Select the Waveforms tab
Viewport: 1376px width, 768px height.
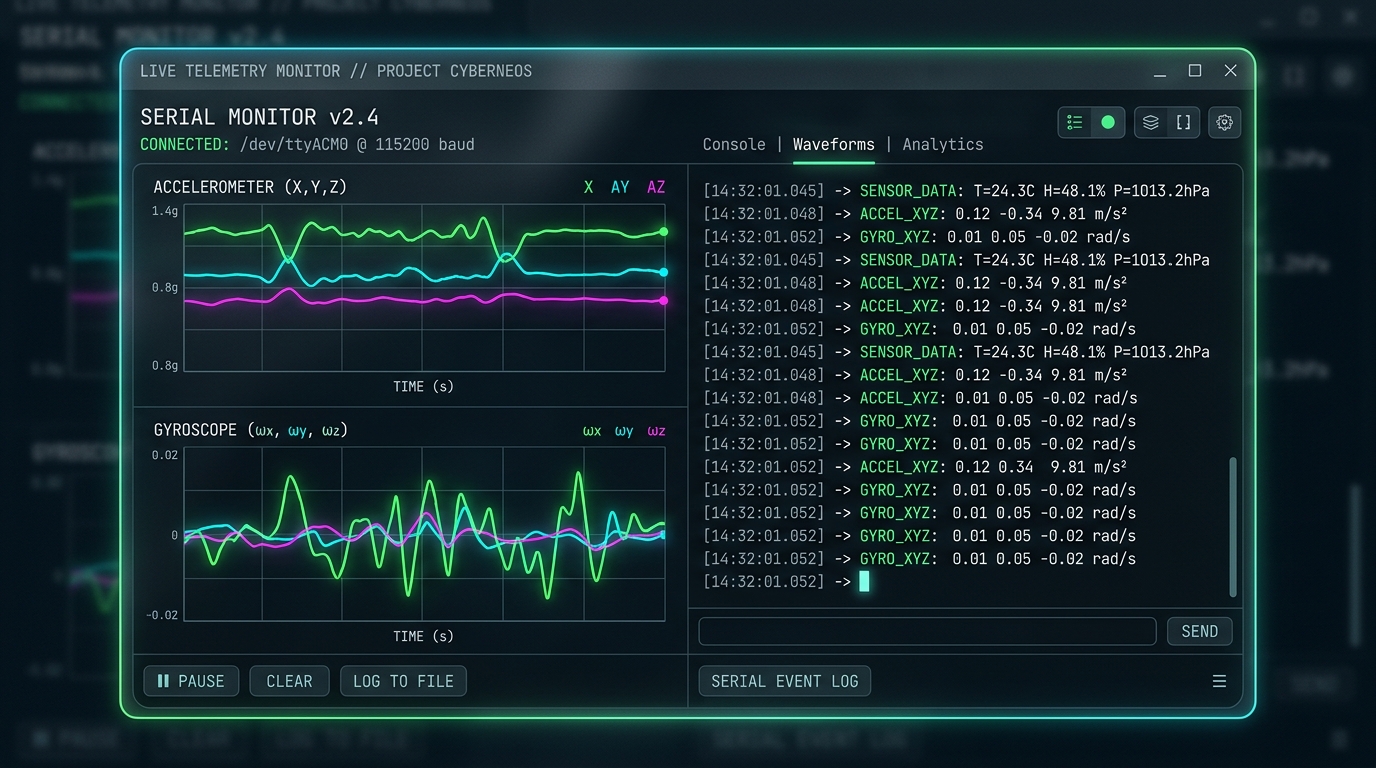[x=834, y=144]
